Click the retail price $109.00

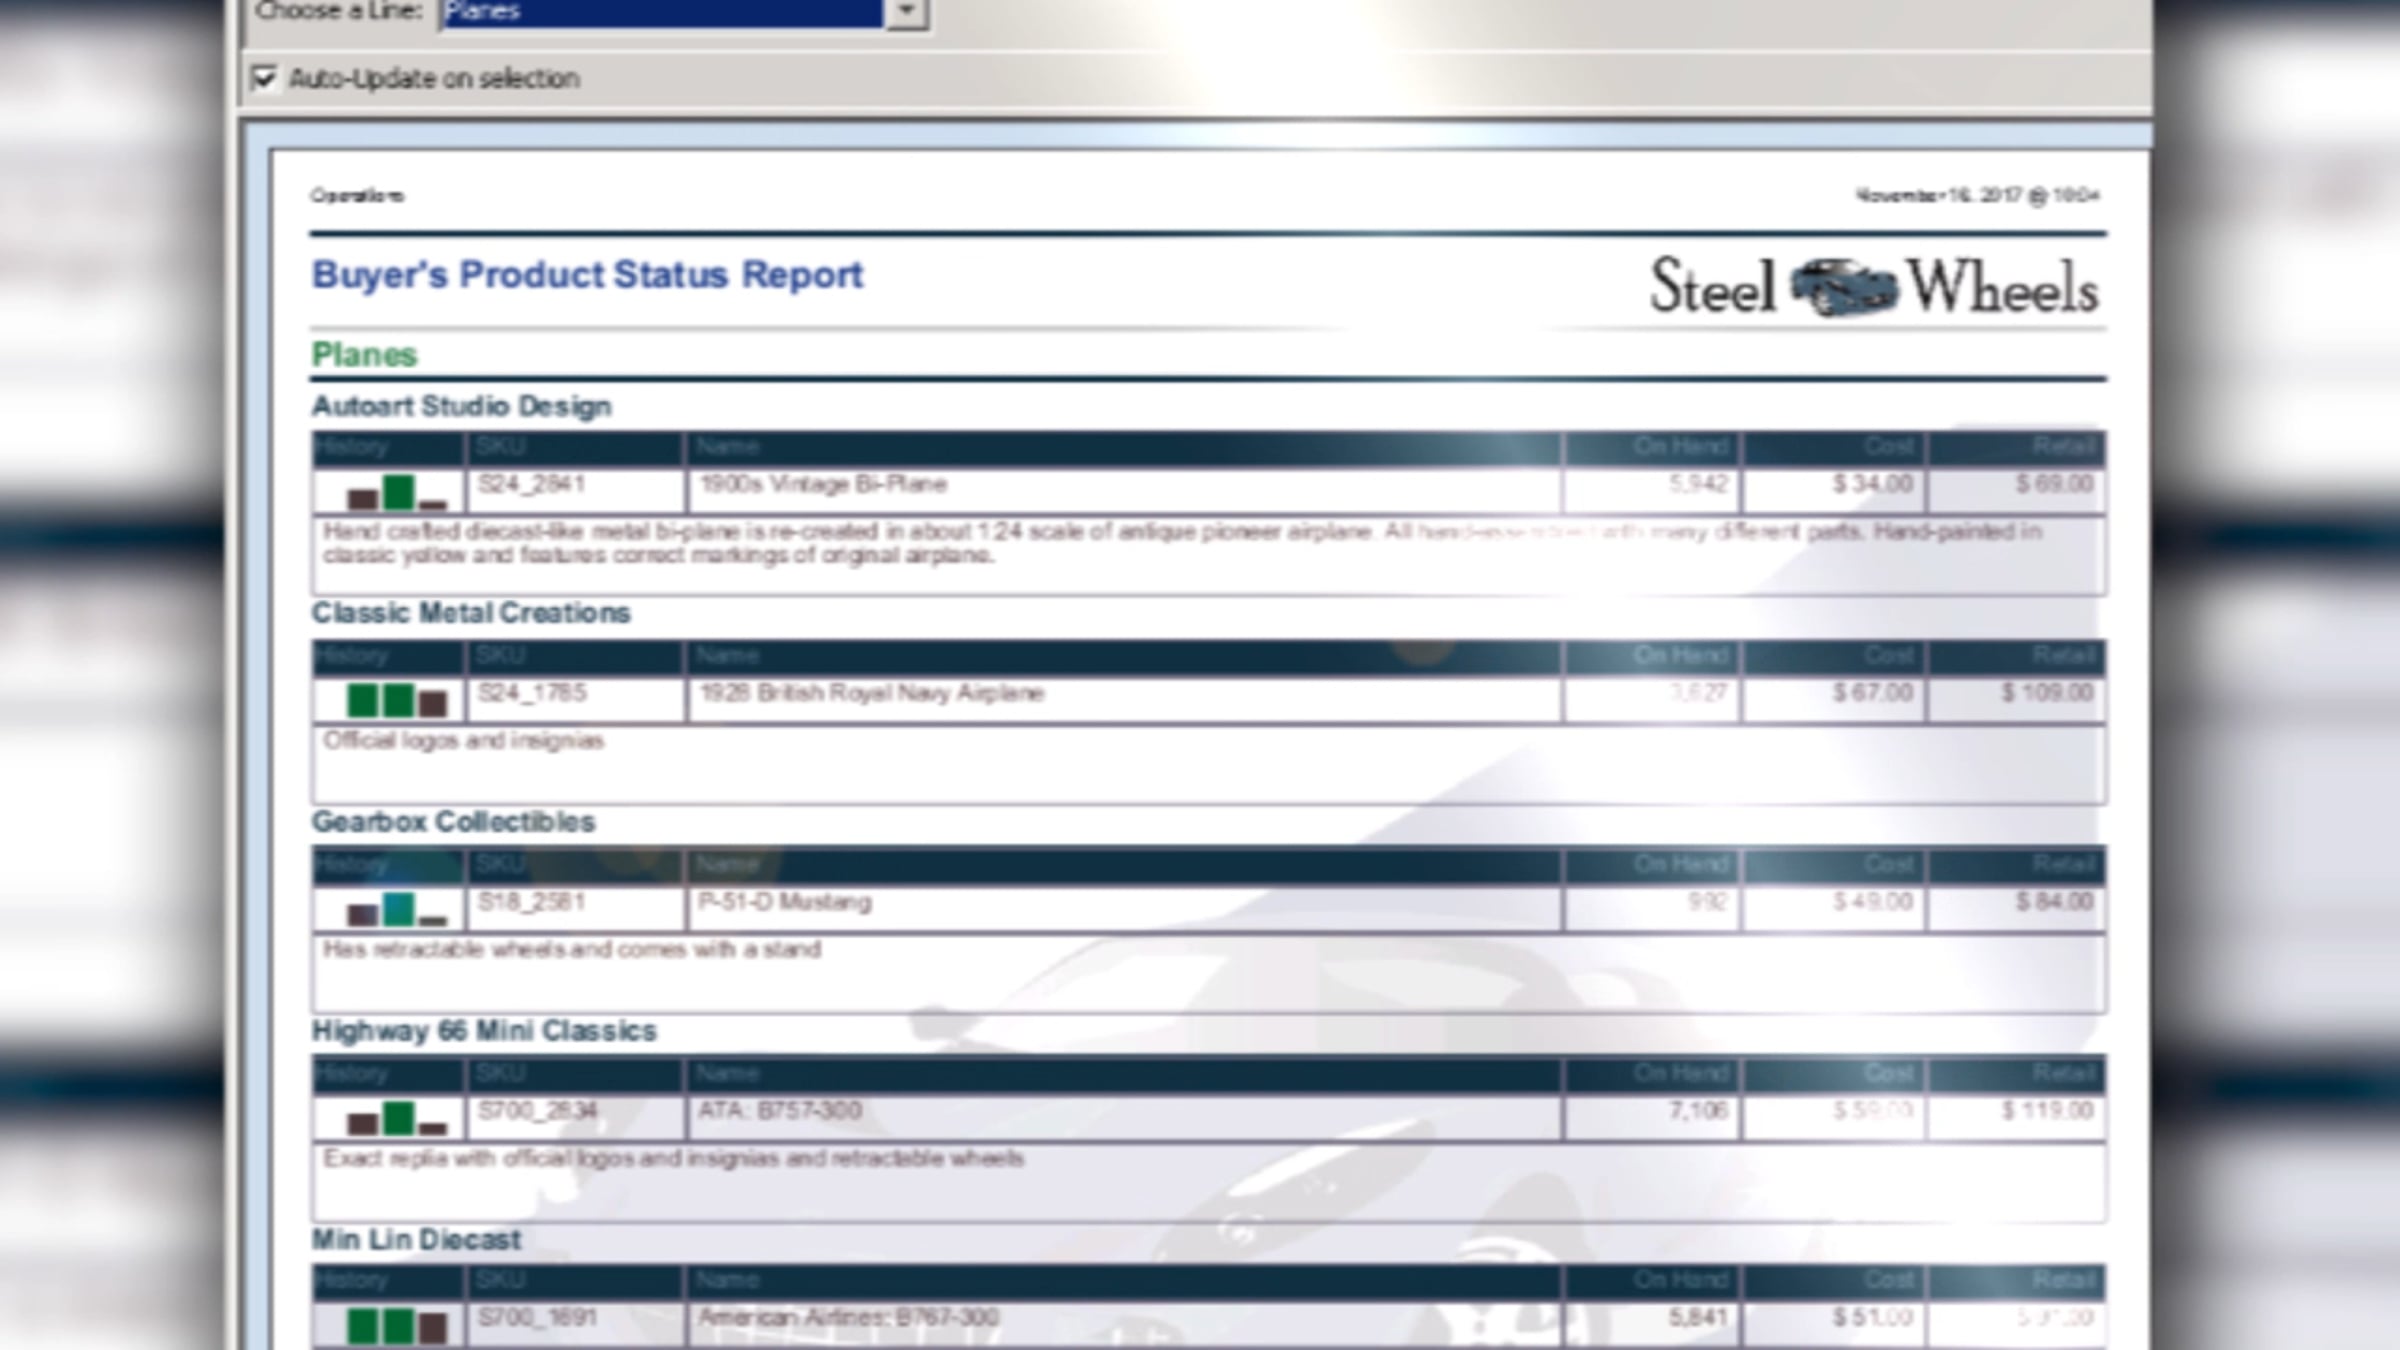tap(2047, 694)
